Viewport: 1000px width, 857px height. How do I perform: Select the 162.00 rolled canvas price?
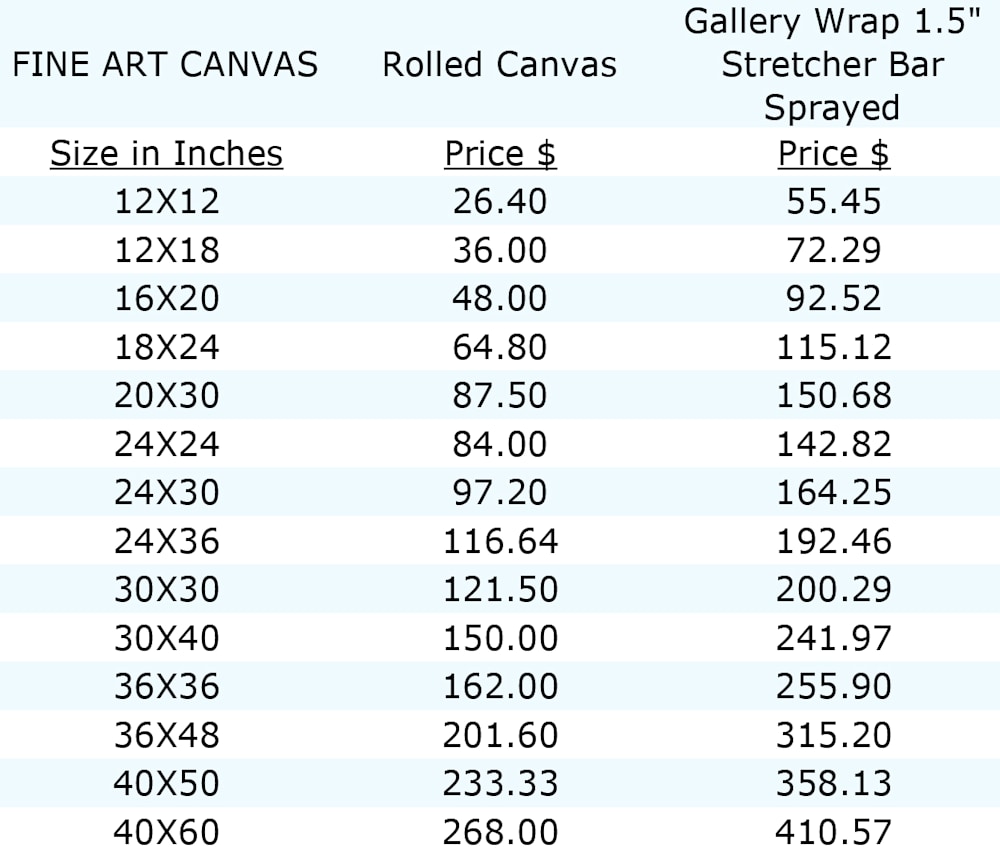tap(500, 686)
